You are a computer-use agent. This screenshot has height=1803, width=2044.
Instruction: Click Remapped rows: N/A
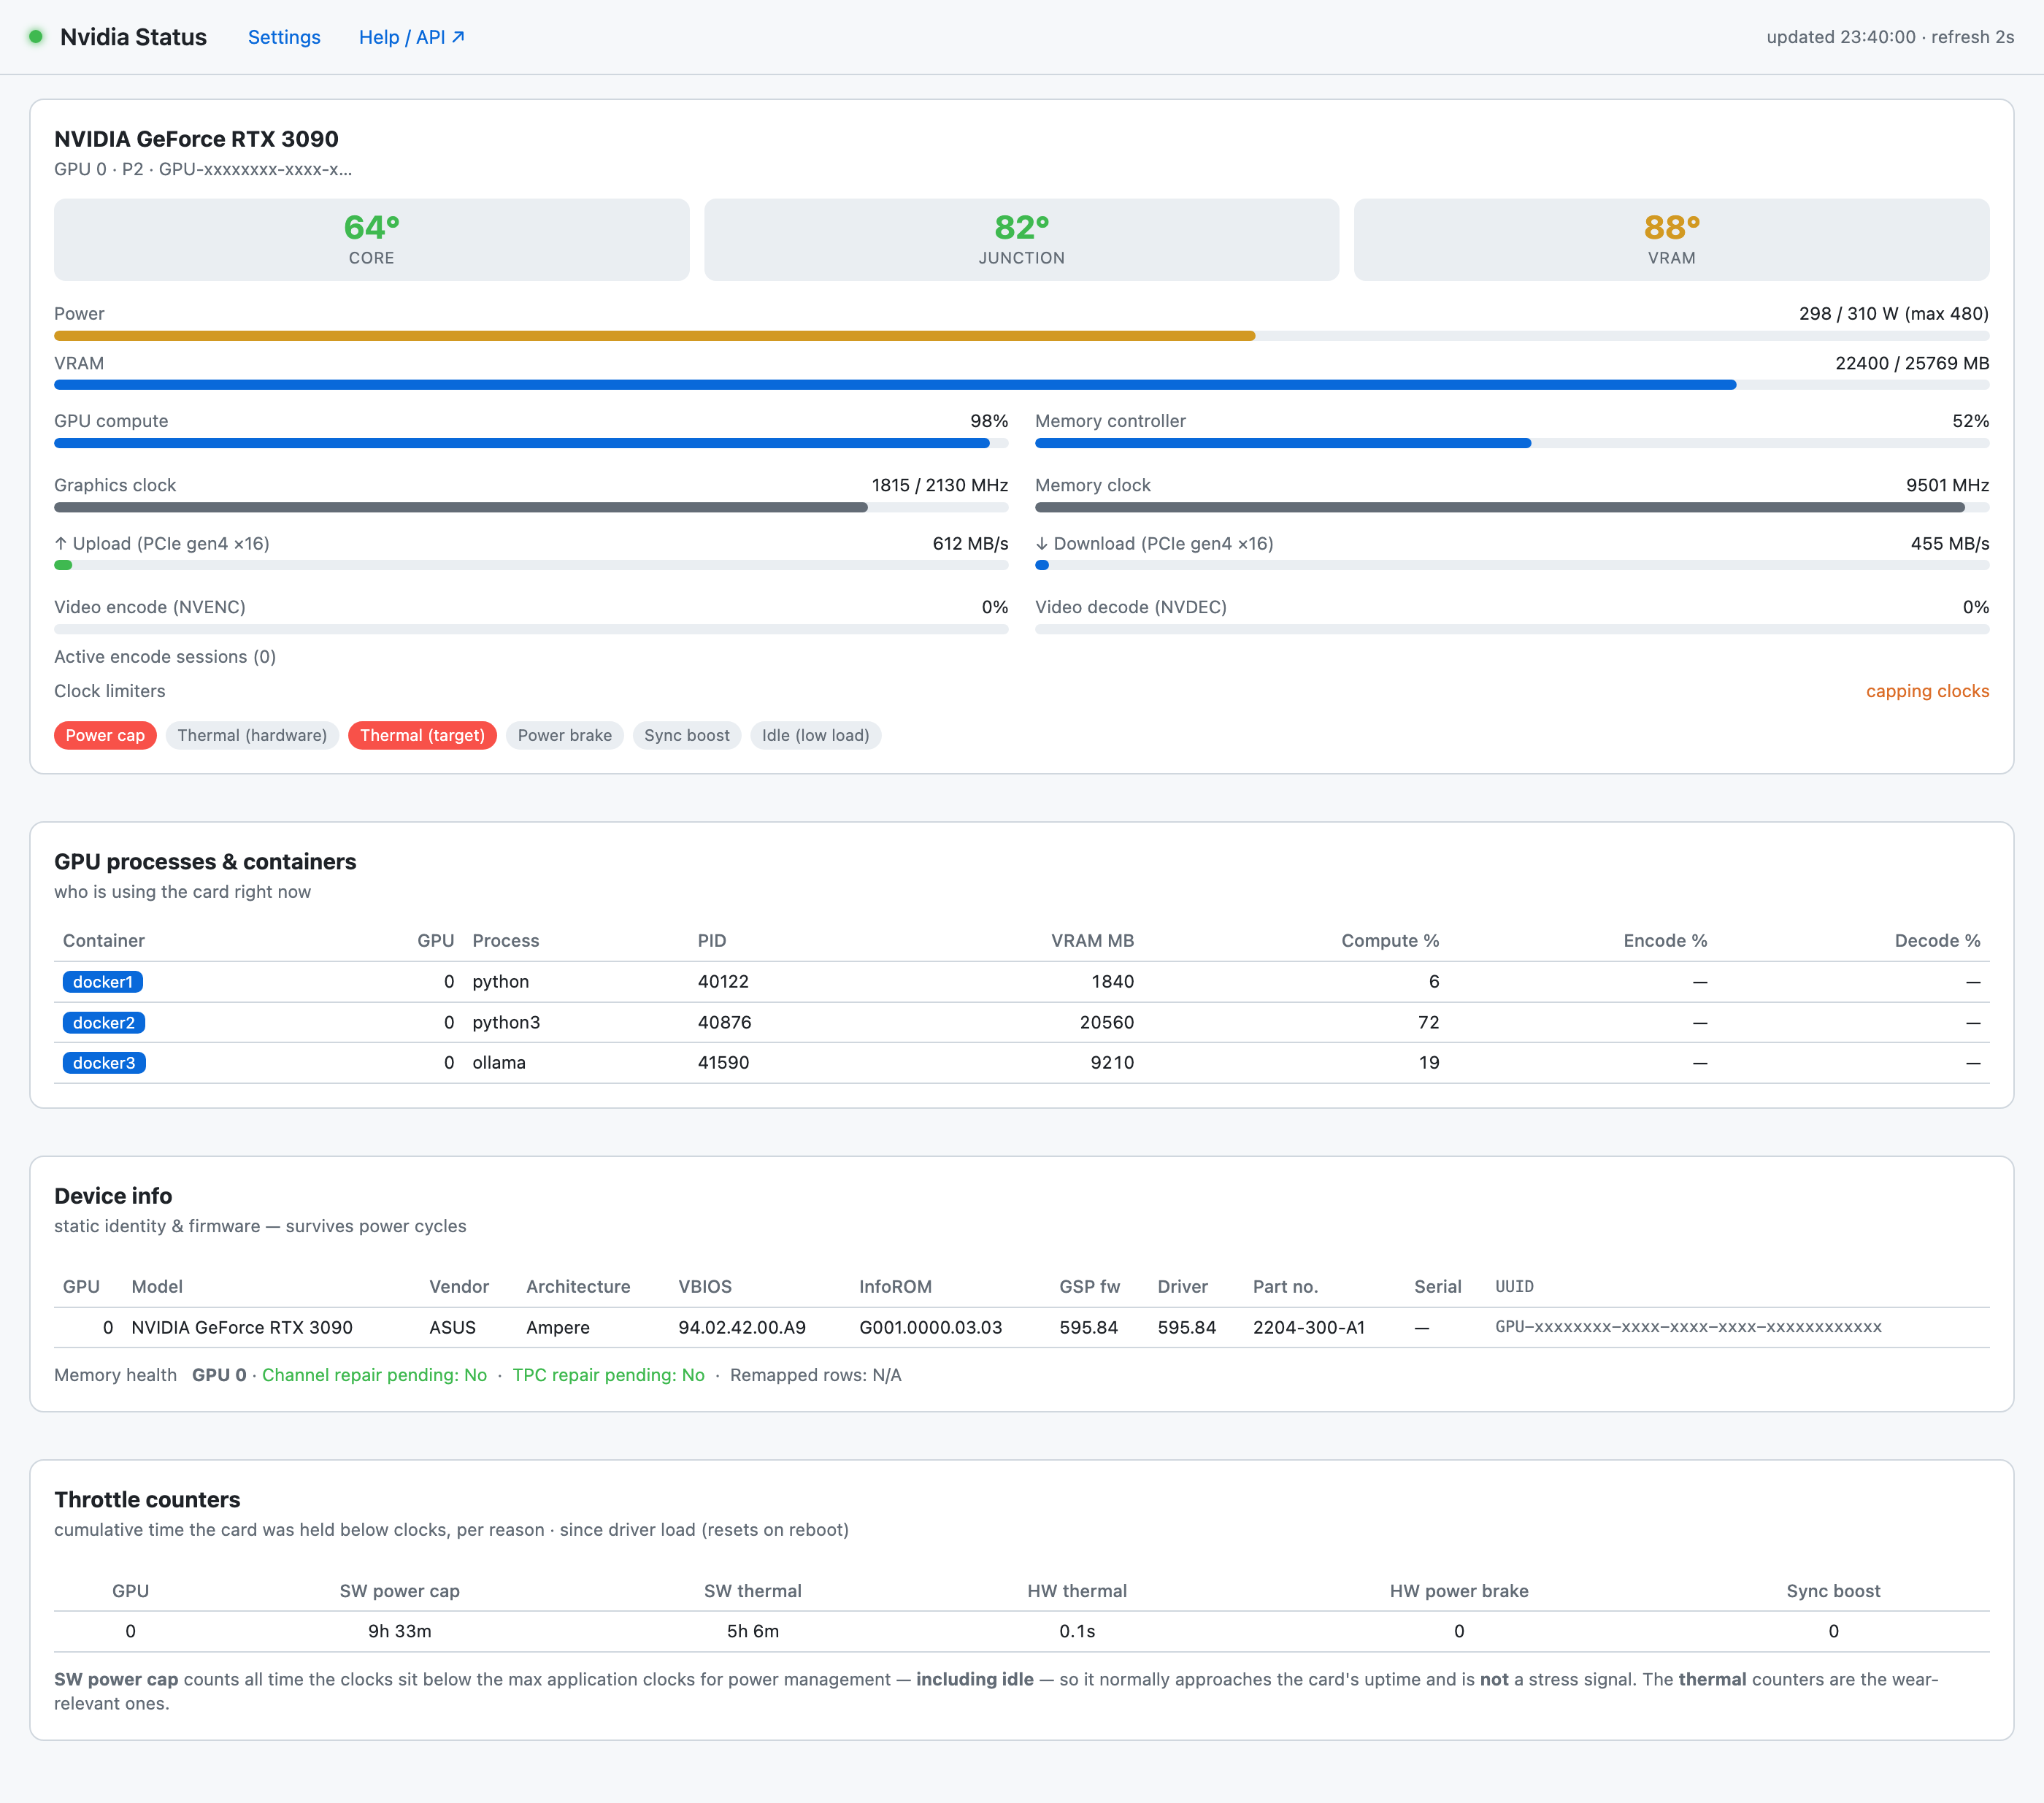click(x=815, y=1375)
